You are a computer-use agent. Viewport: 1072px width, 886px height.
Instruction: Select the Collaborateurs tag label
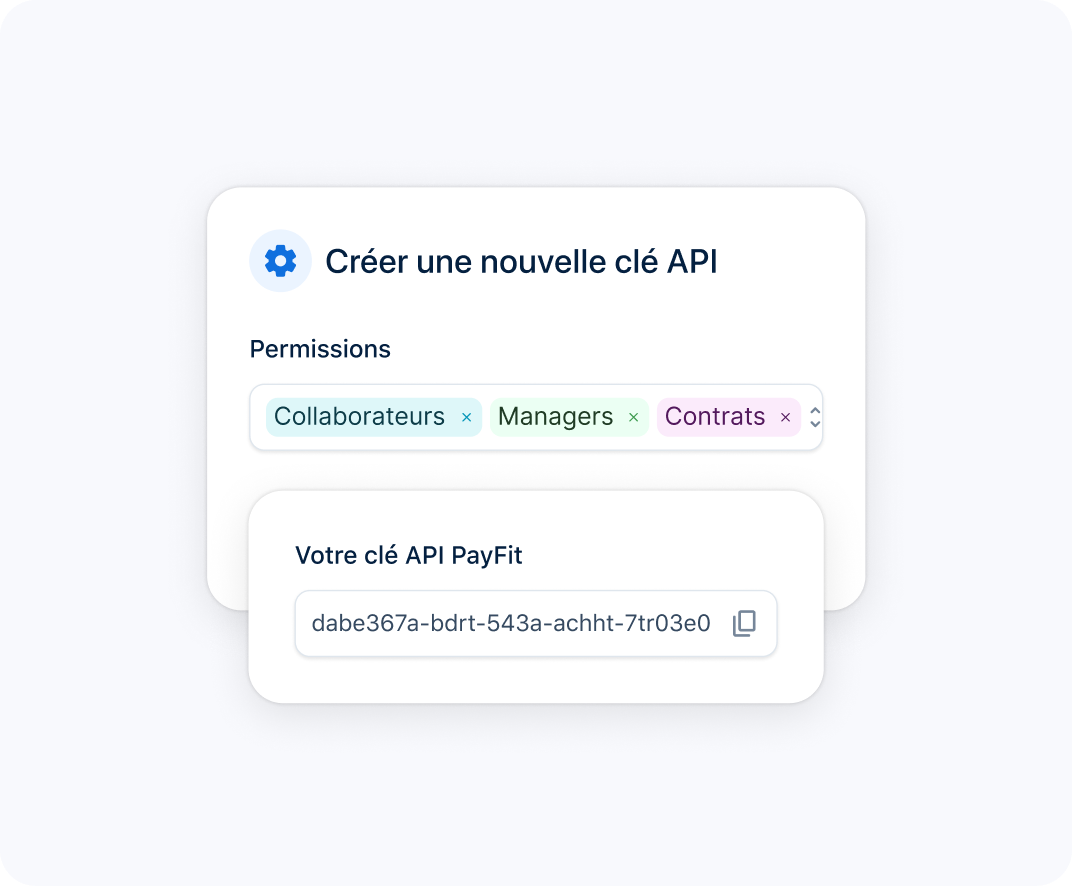click(x=359, y=416)
